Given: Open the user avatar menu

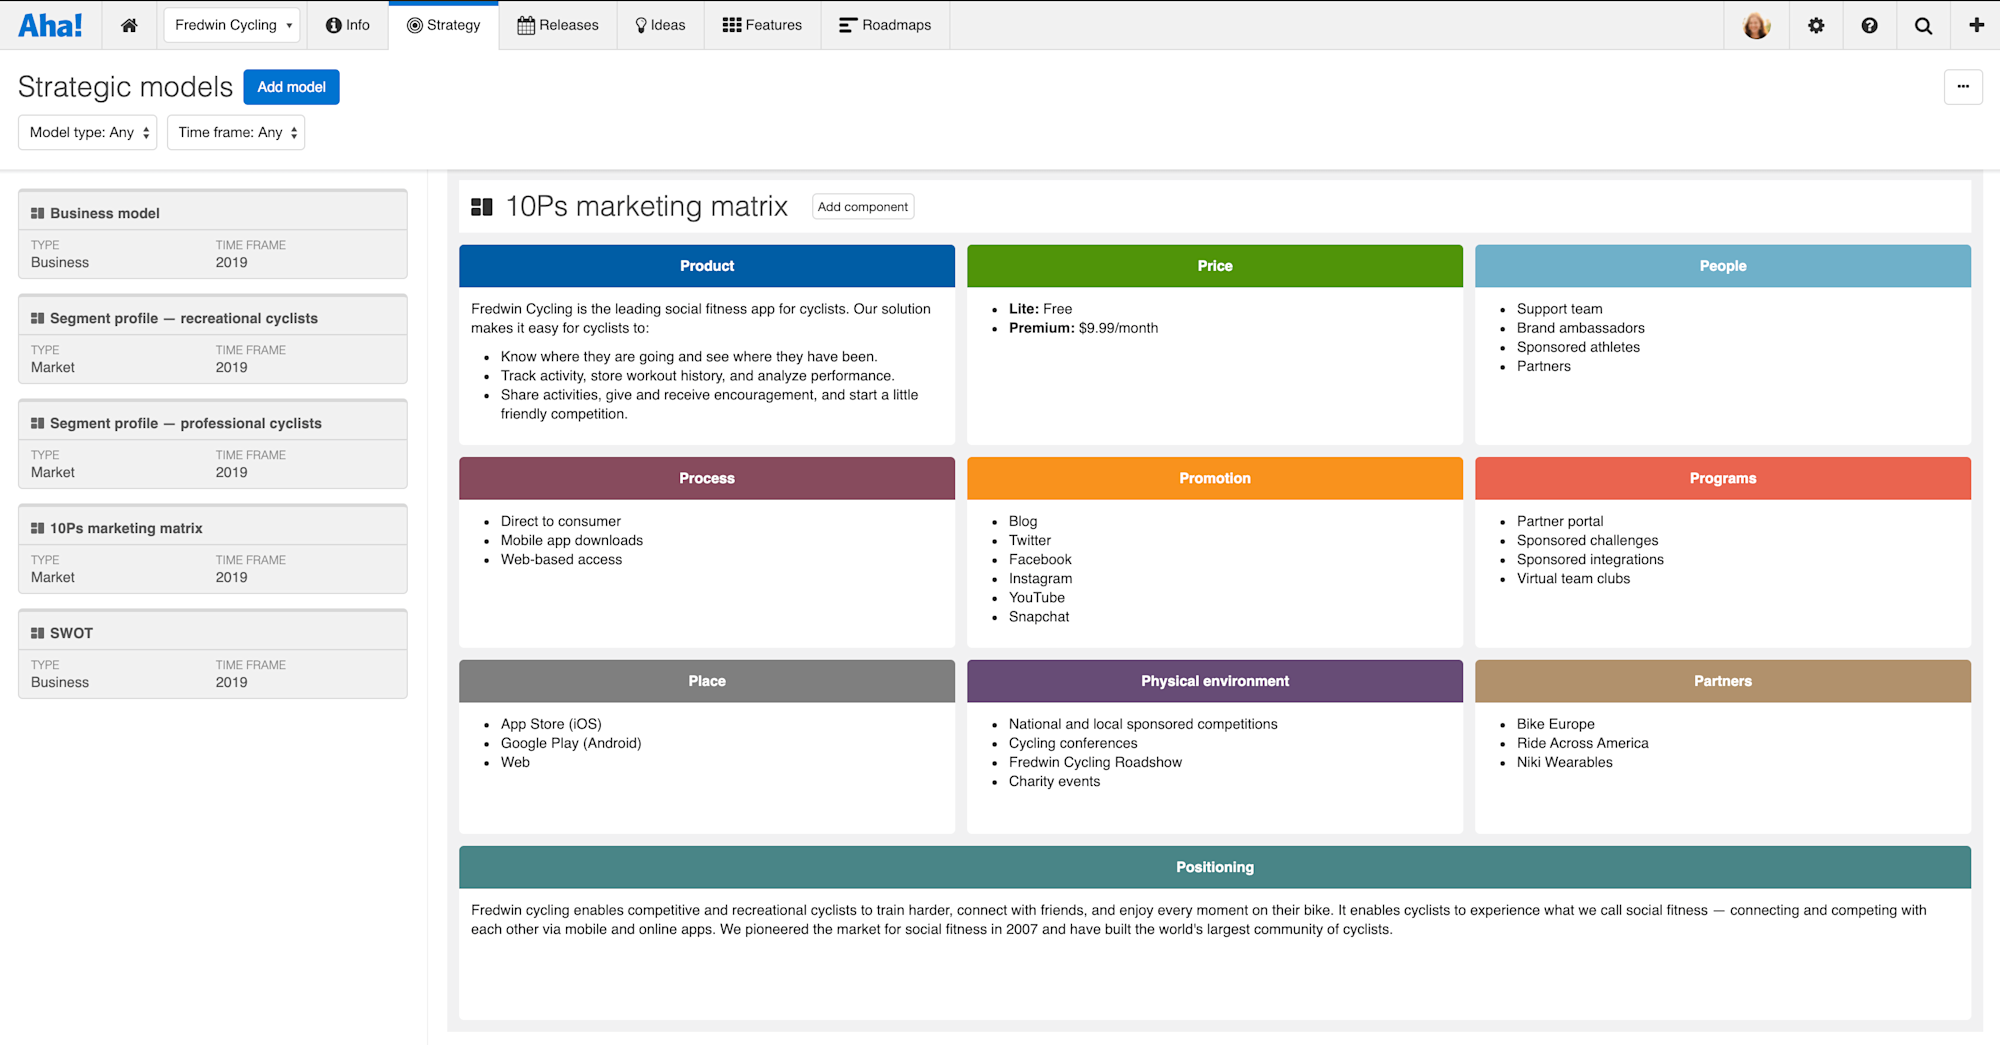Looking at the screenshot, I should [1757, 25].
